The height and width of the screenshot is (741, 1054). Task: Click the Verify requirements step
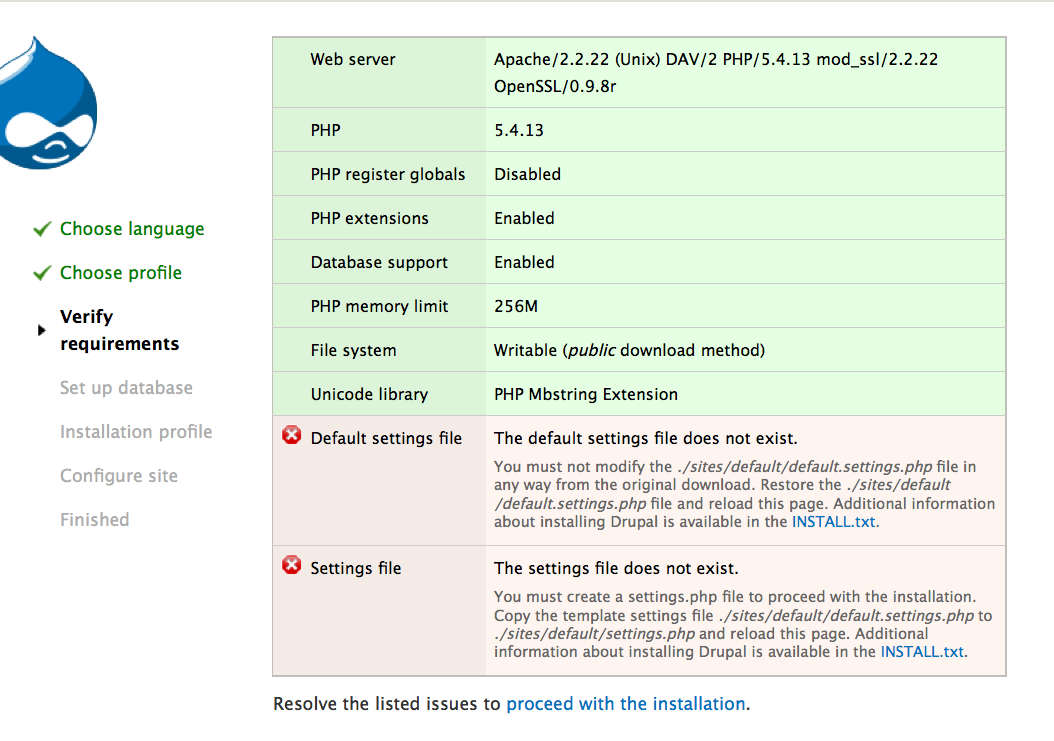[119, 330]
